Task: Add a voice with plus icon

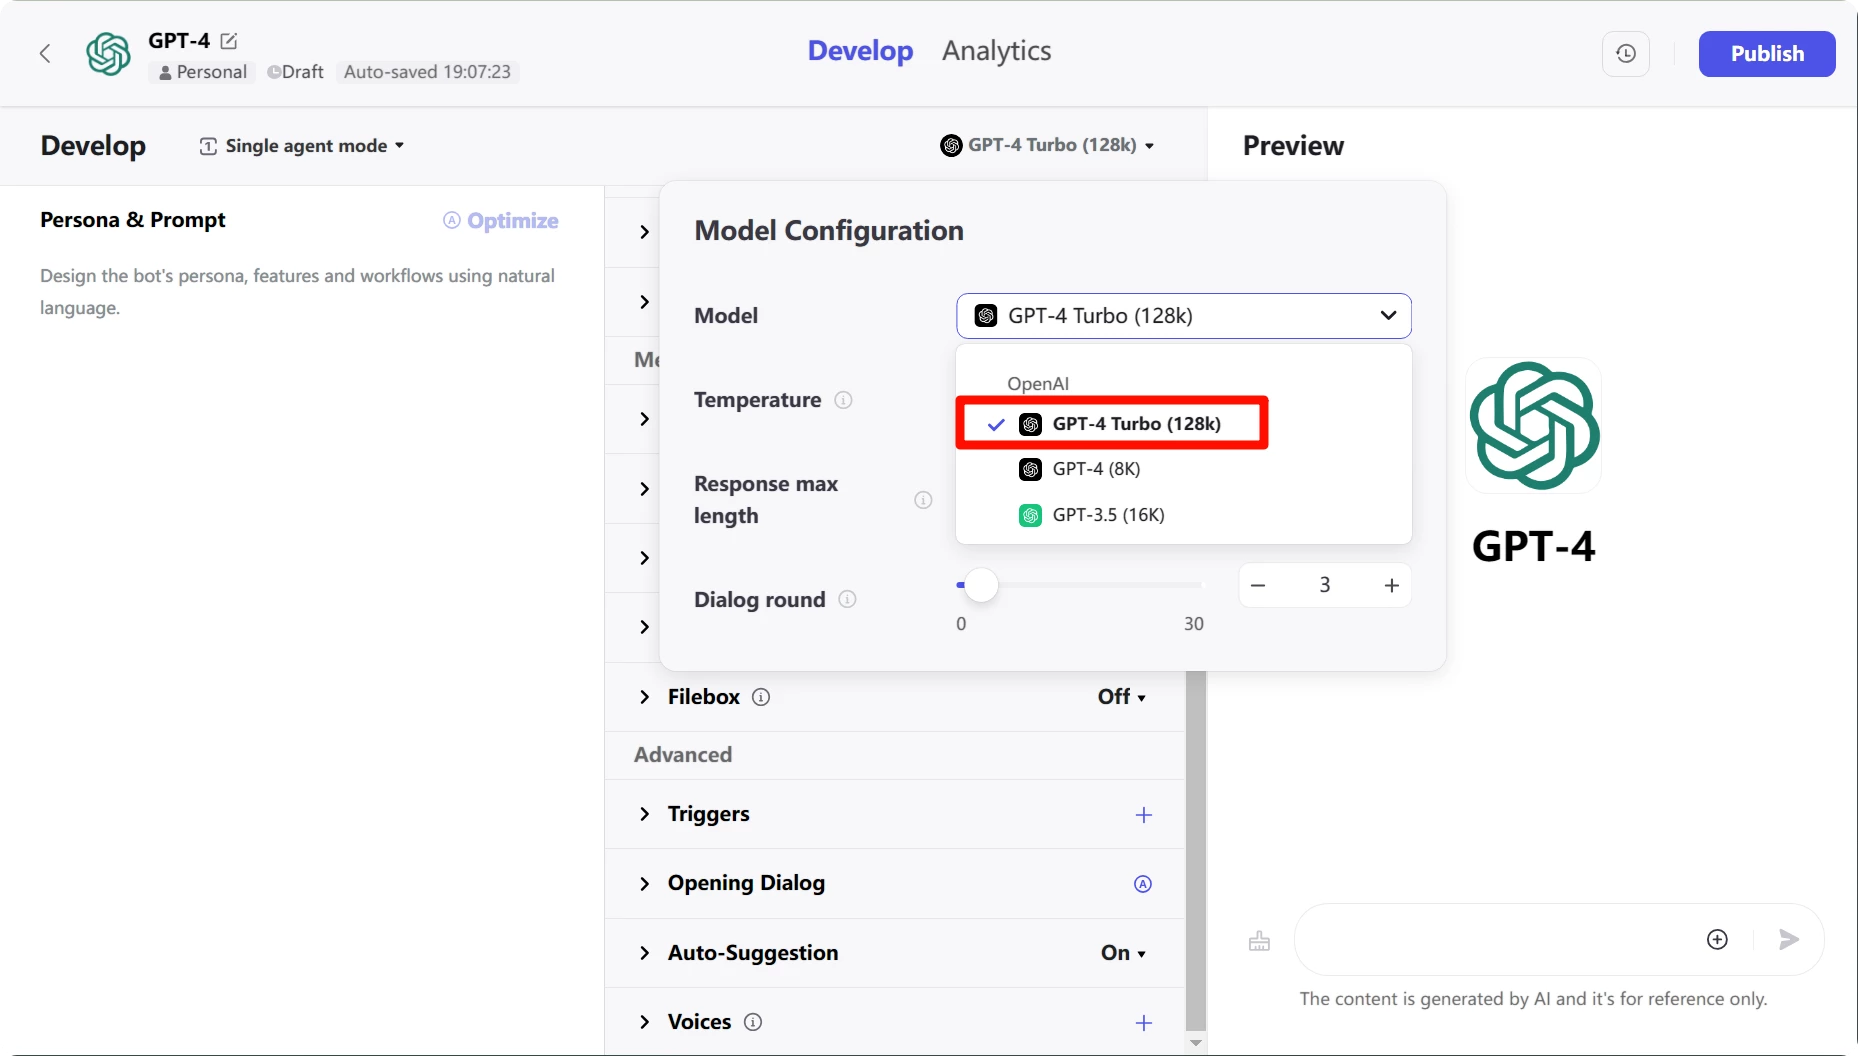Action: (1144, 1023)
